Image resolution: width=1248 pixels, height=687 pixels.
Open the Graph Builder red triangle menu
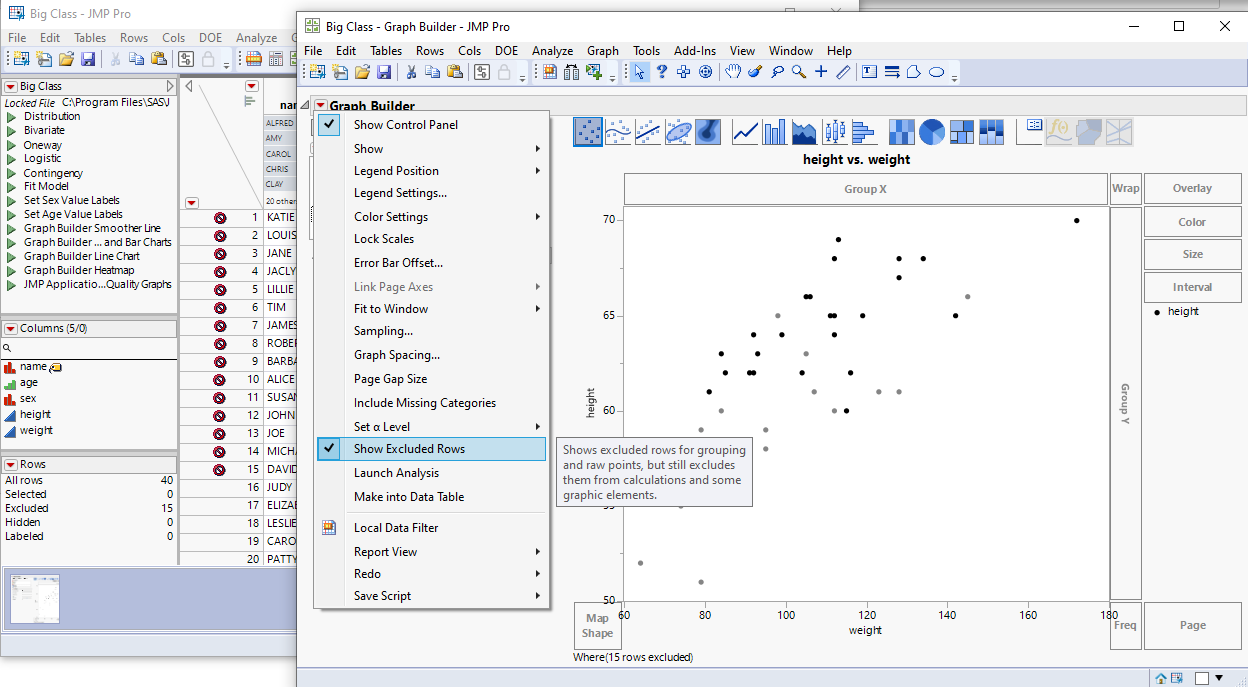[x=320, y=103]
